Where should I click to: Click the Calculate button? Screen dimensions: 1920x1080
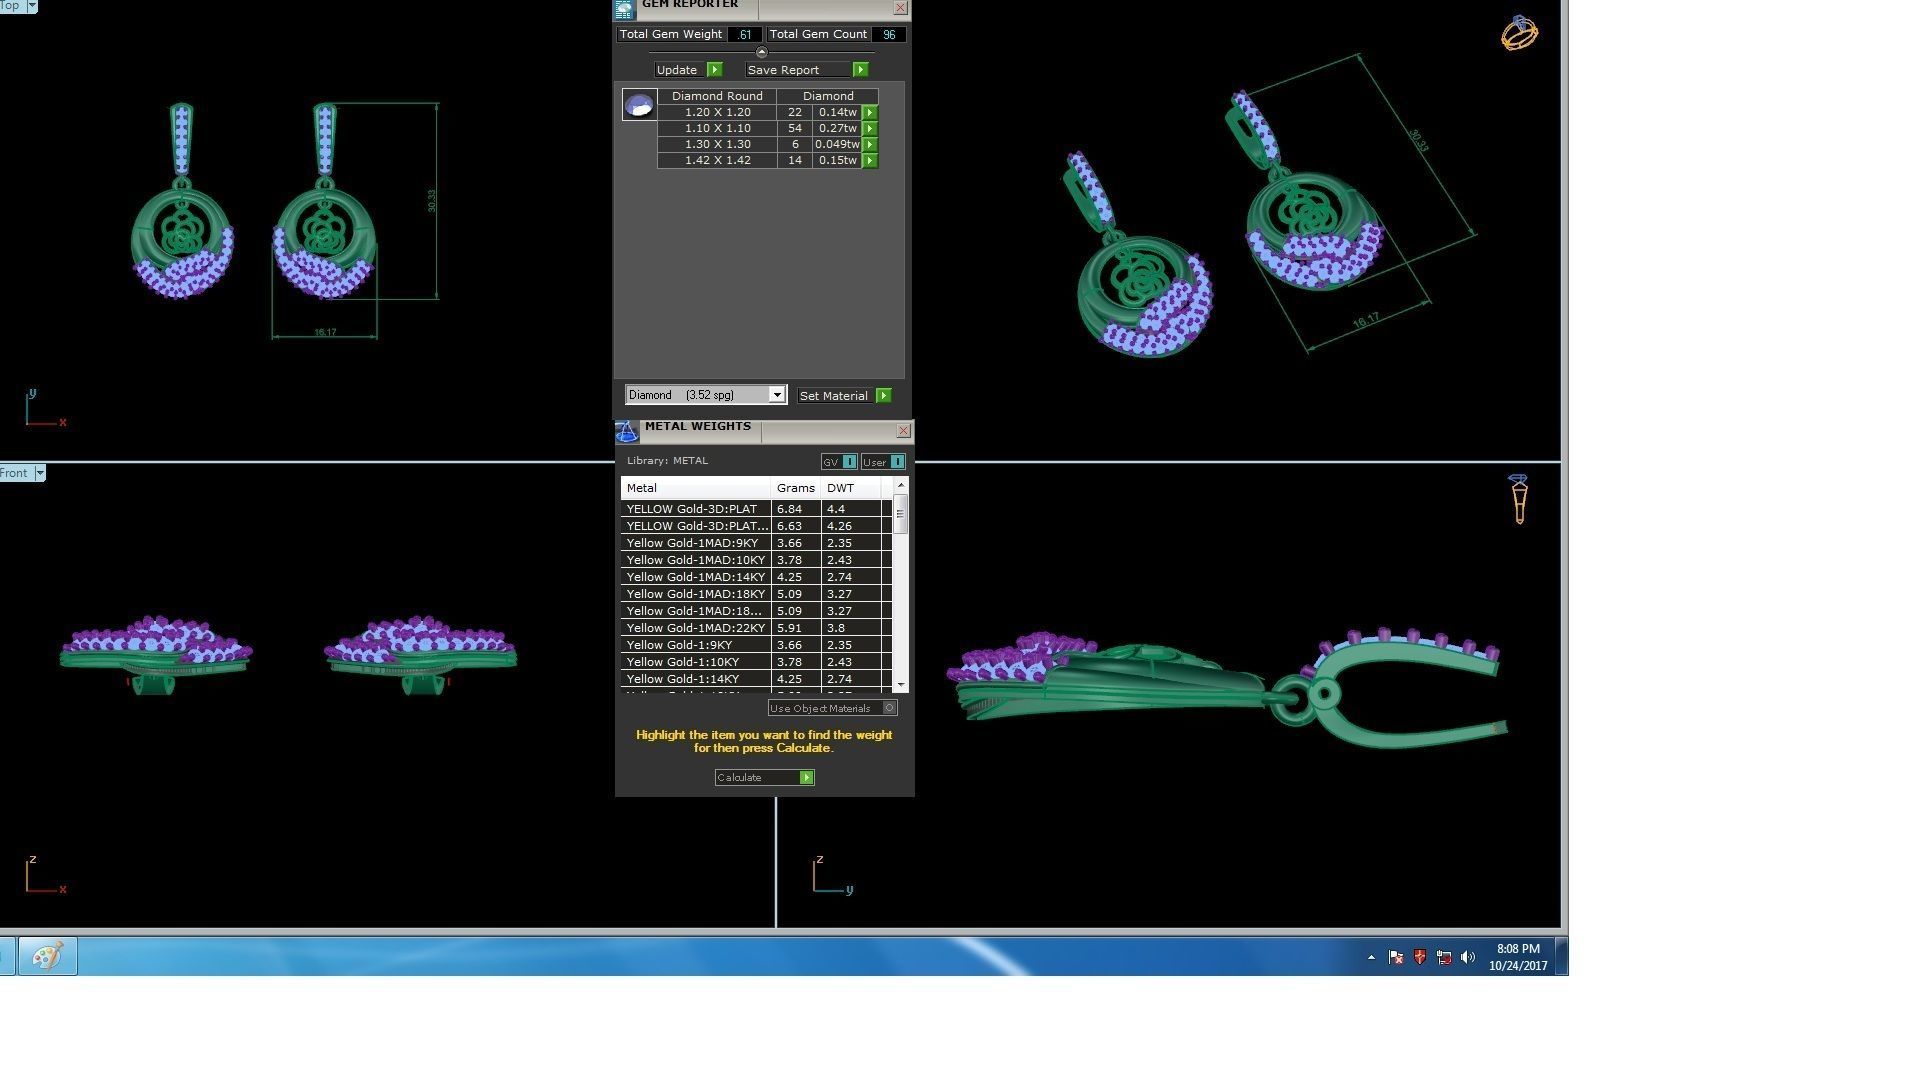764,778
